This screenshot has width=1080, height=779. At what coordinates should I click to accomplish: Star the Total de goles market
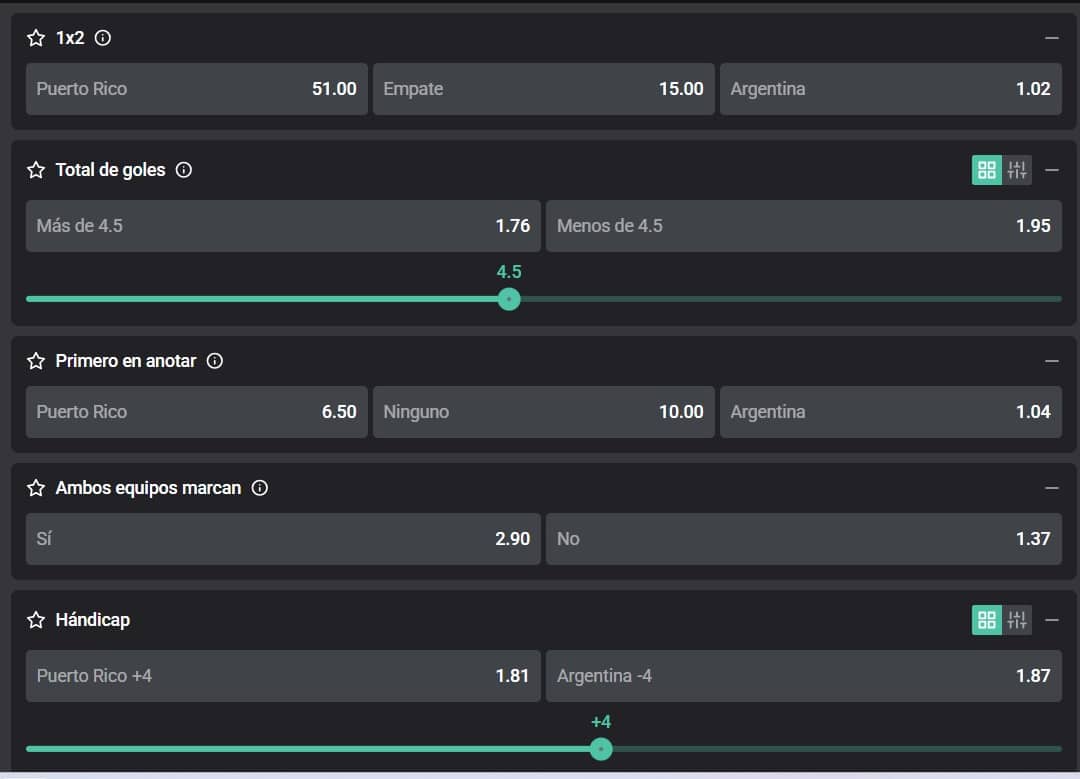[36, 170]
